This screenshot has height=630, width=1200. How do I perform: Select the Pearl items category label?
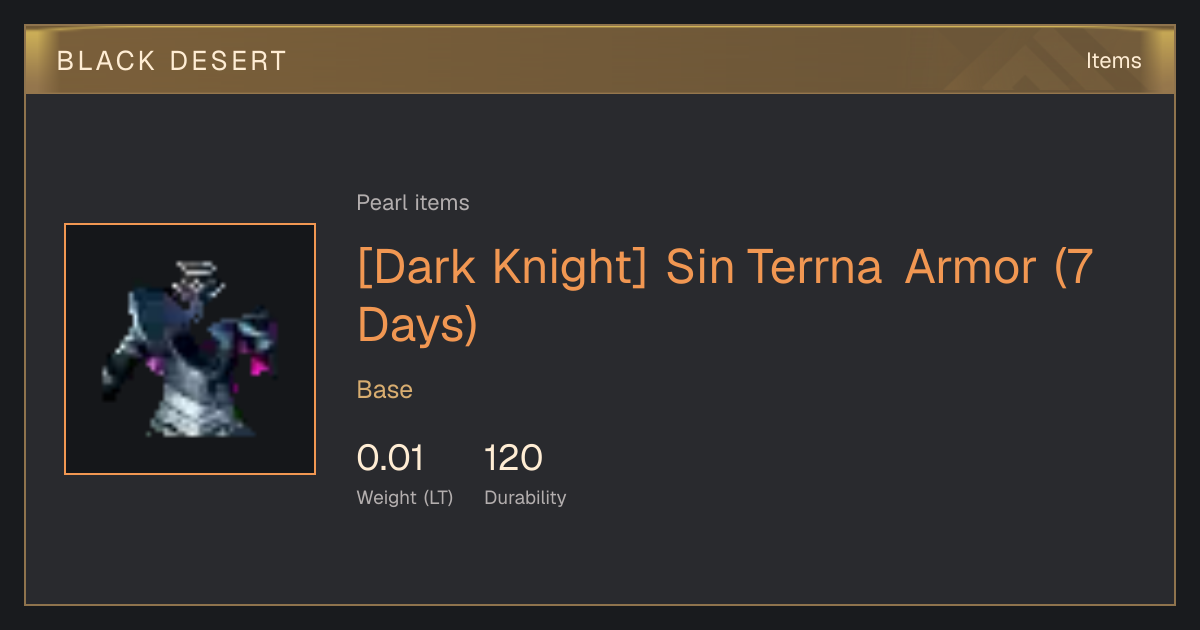pos(413,203)
